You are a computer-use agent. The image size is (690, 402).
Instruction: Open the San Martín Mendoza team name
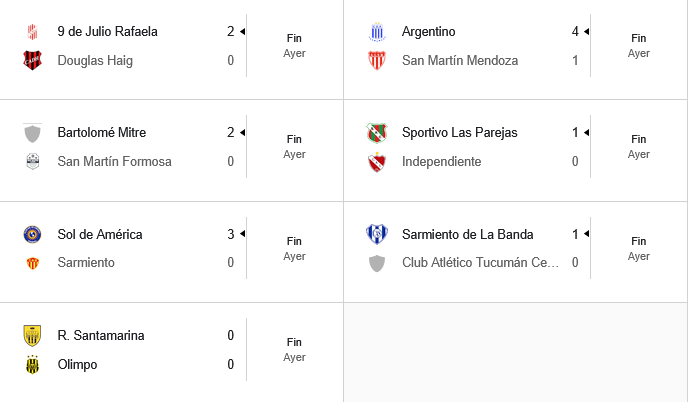(460, 61)
